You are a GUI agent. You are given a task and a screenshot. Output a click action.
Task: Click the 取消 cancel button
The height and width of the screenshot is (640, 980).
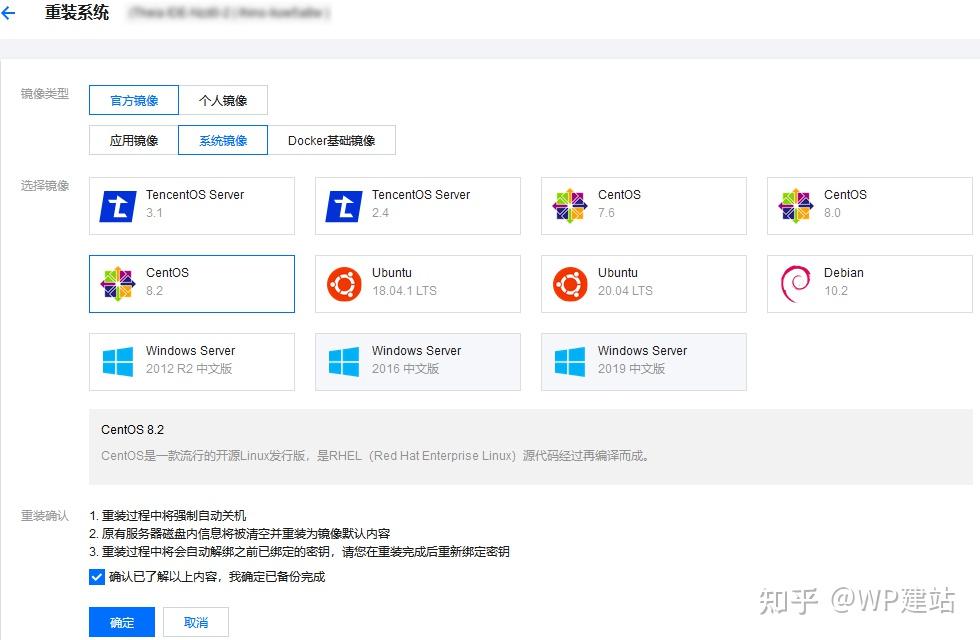(x=196, y=622)
